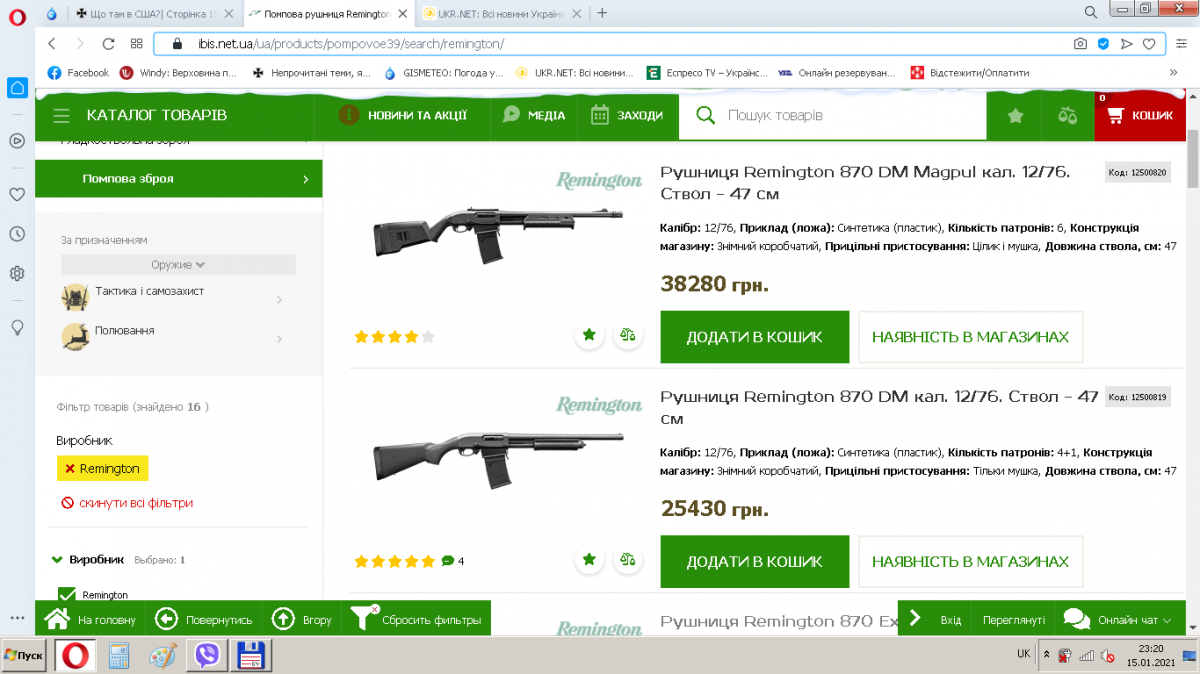Screen dimensions: 1200x674
Task: Open Переглянуті viewed items
Action: point(1013,620)
